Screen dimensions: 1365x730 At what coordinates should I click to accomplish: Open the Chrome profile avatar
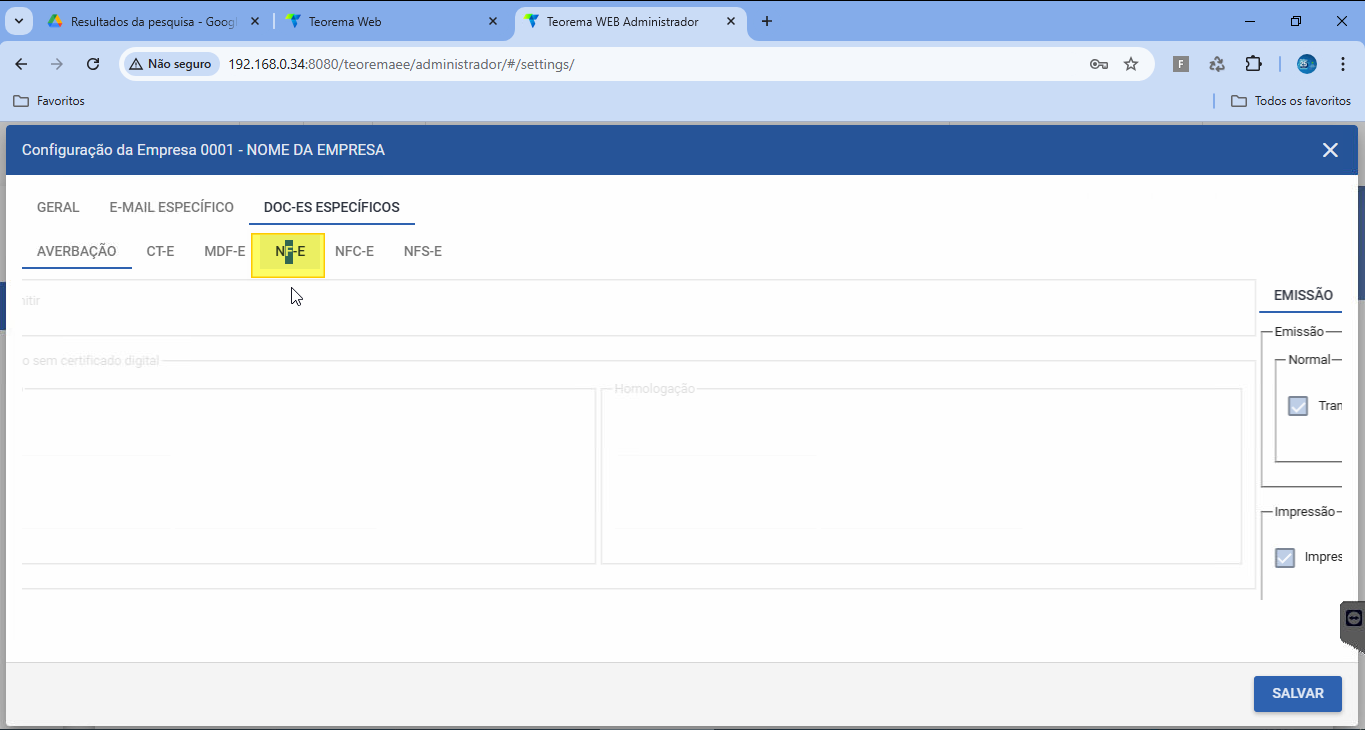(x=1307, y=64)
